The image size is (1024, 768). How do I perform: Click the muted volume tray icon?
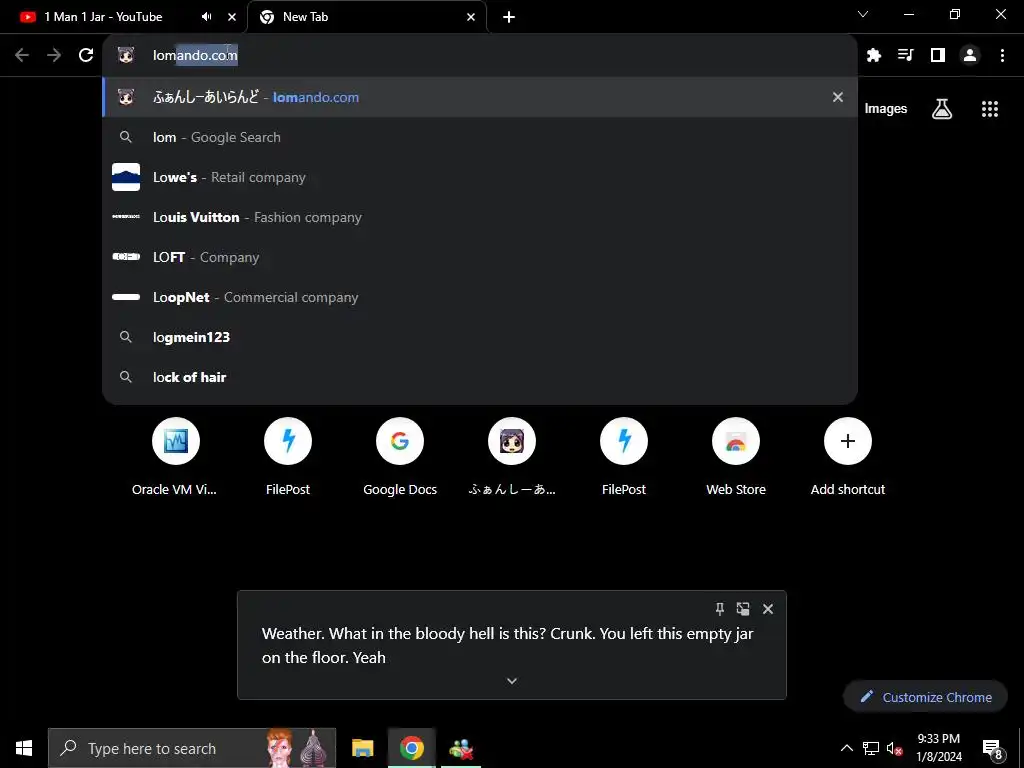click(x=895, y=748)
